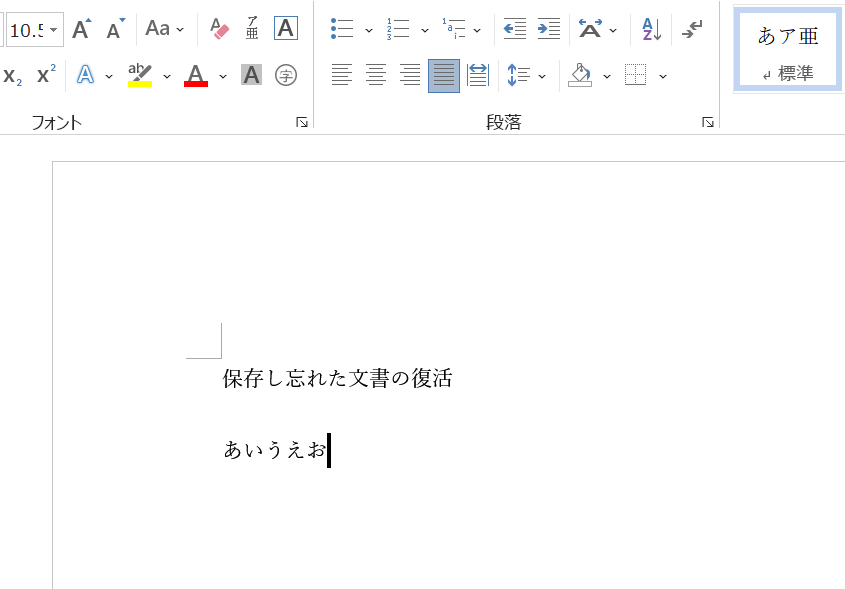Click the distributed alignment icon
Screen dimensions: 845x589
pyautogui.click(x=478, y=75)
